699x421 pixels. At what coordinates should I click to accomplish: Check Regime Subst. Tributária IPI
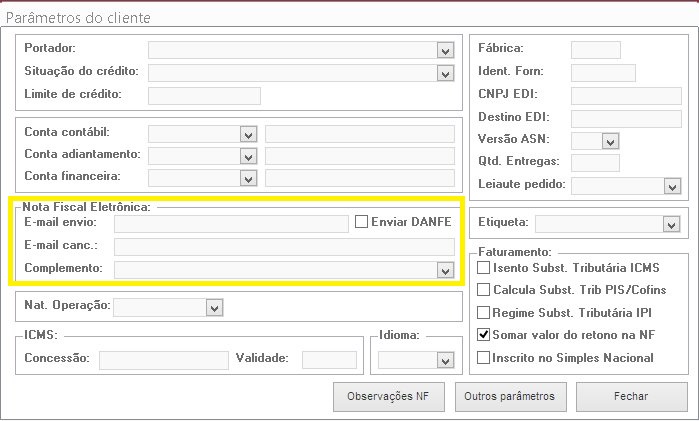pos(484,312)
